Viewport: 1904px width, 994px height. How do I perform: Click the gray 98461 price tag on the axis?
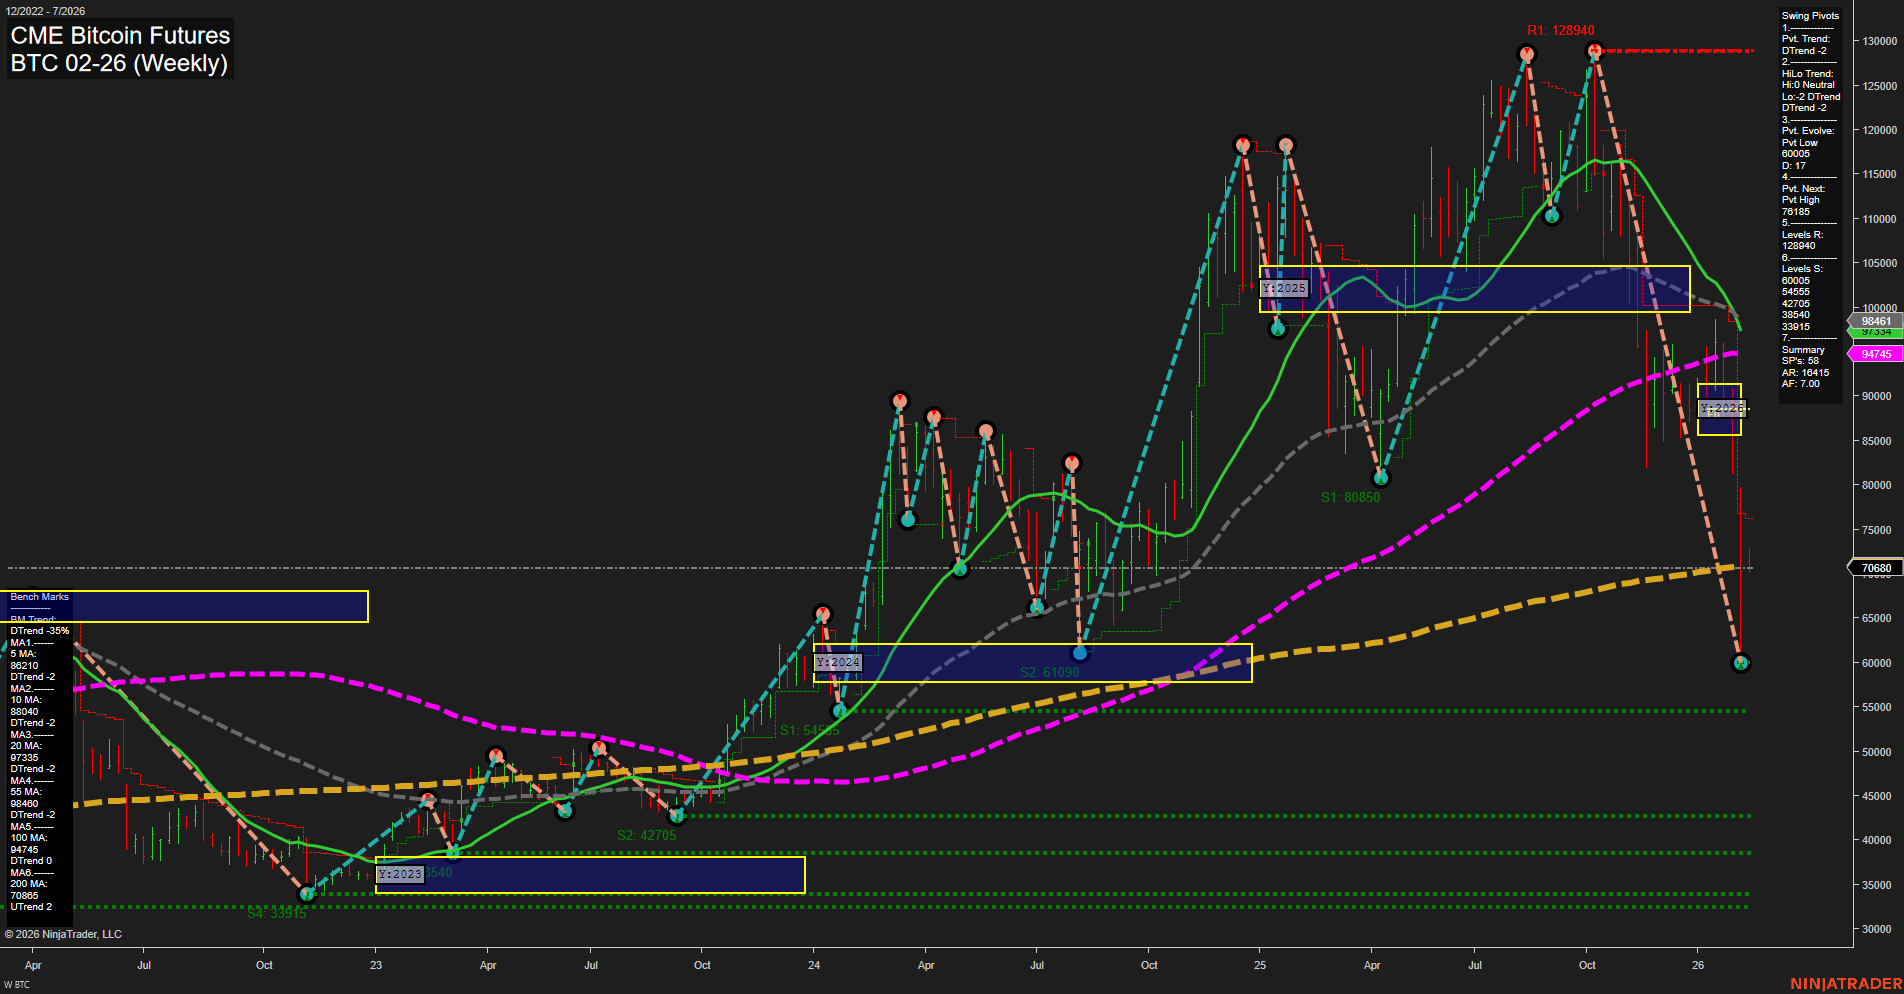coord(1873,321)
